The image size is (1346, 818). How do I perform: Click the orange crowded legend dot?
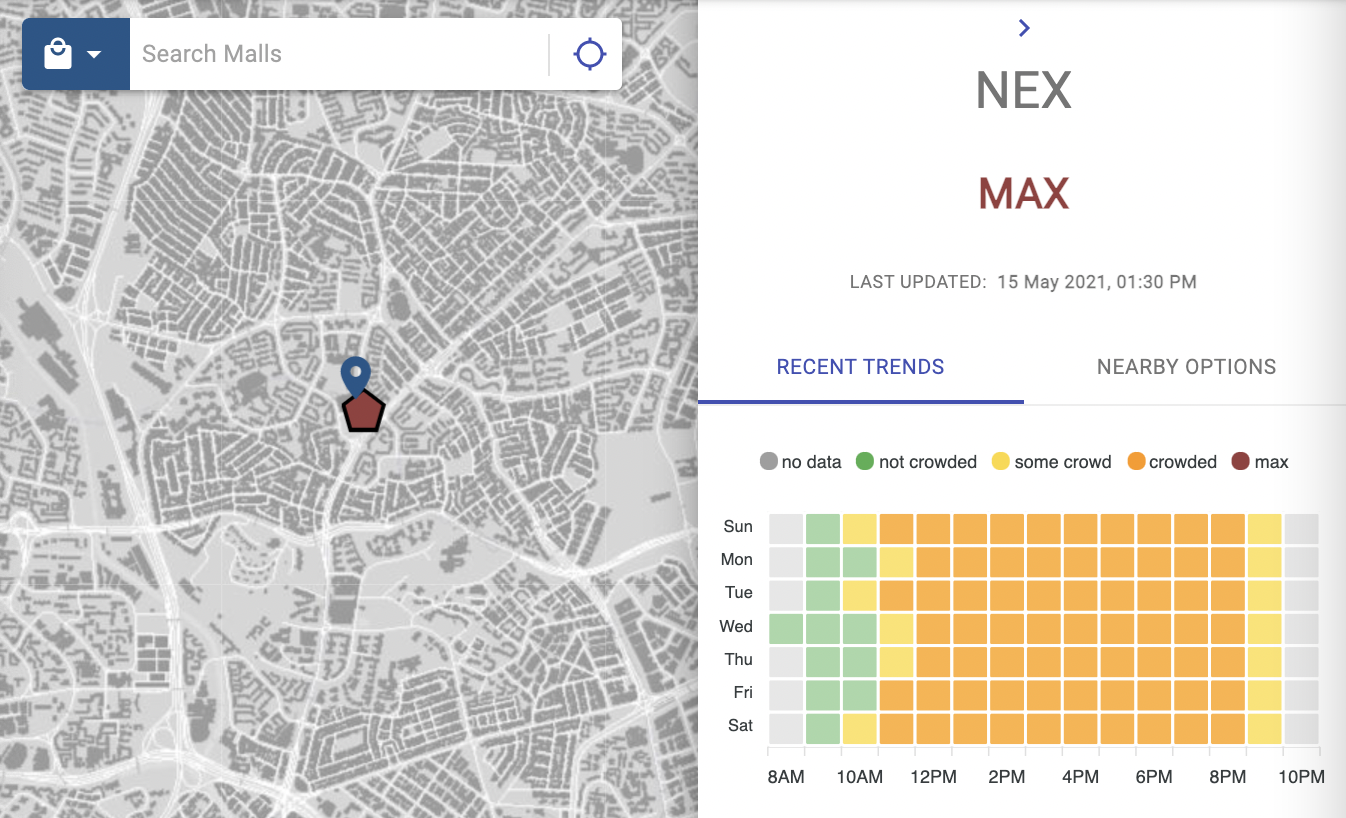[1136, 462]
